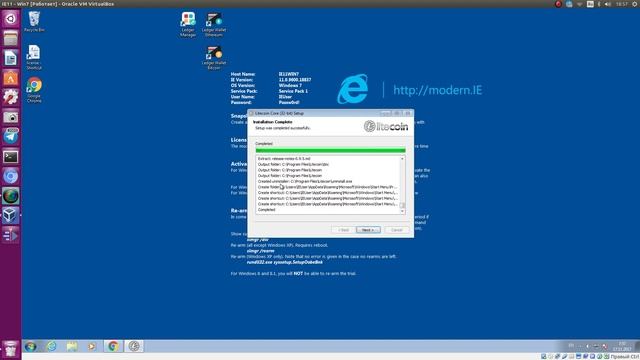Click the Litecoin logo in setup header
Image resolution: width=640 pixels, height=360 pixels.
(386, 127)
